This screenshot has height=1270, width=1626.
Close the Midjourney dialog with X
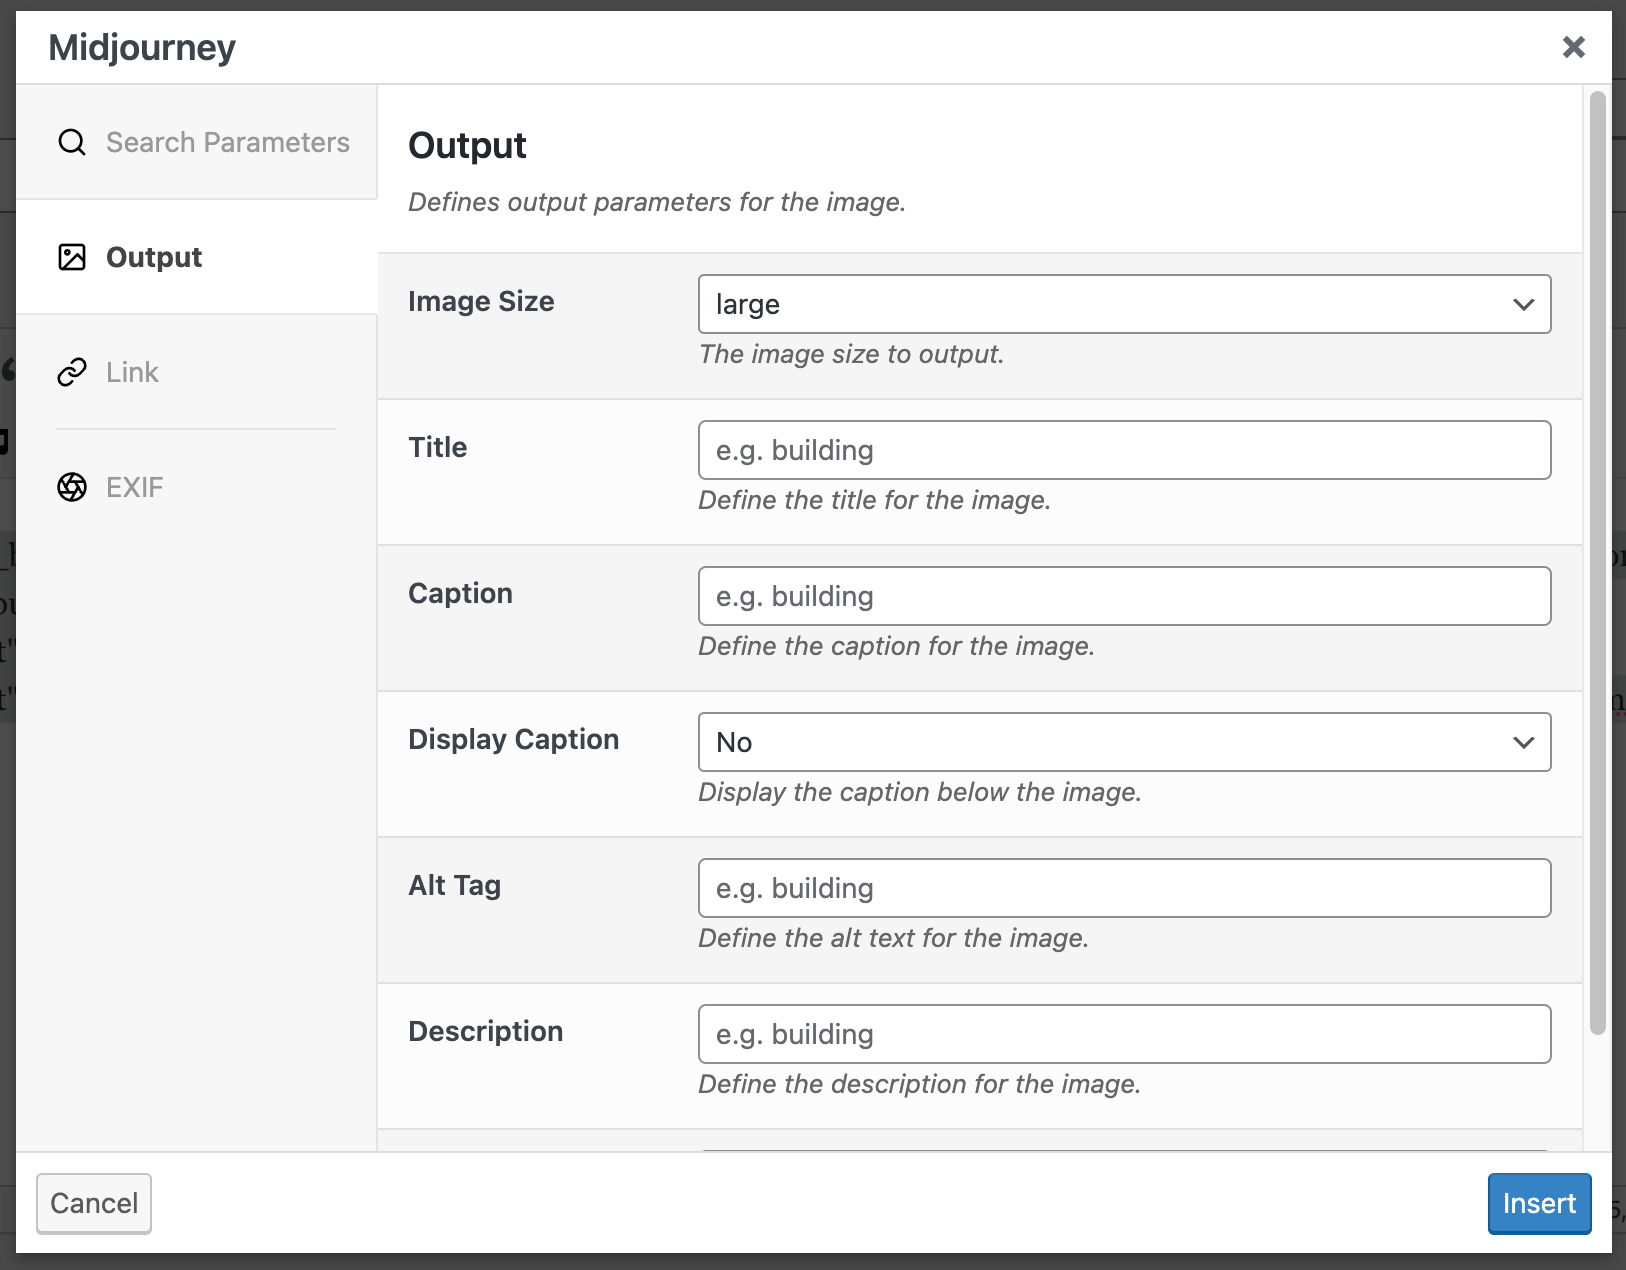pos(1573,47)
